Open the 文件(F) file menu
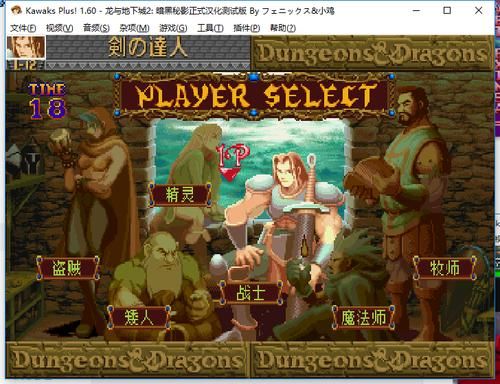Screen dimensions: 500x384 [23, 28]
